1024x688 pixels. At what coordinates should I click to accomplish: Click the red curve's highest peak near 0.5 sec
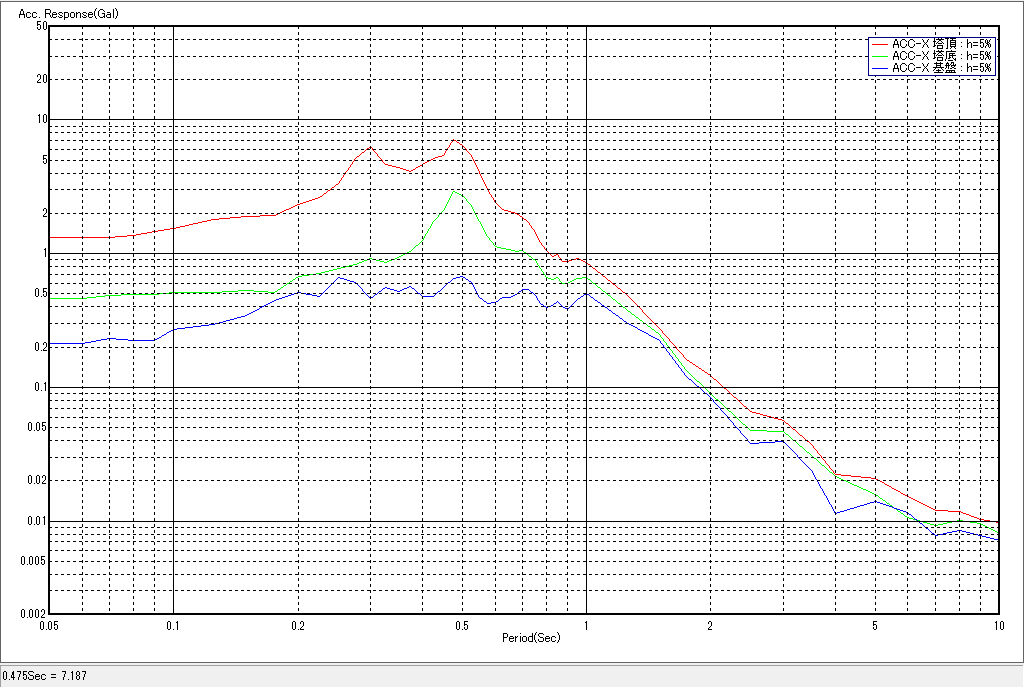pyautogui.click(x=454, y=140)
